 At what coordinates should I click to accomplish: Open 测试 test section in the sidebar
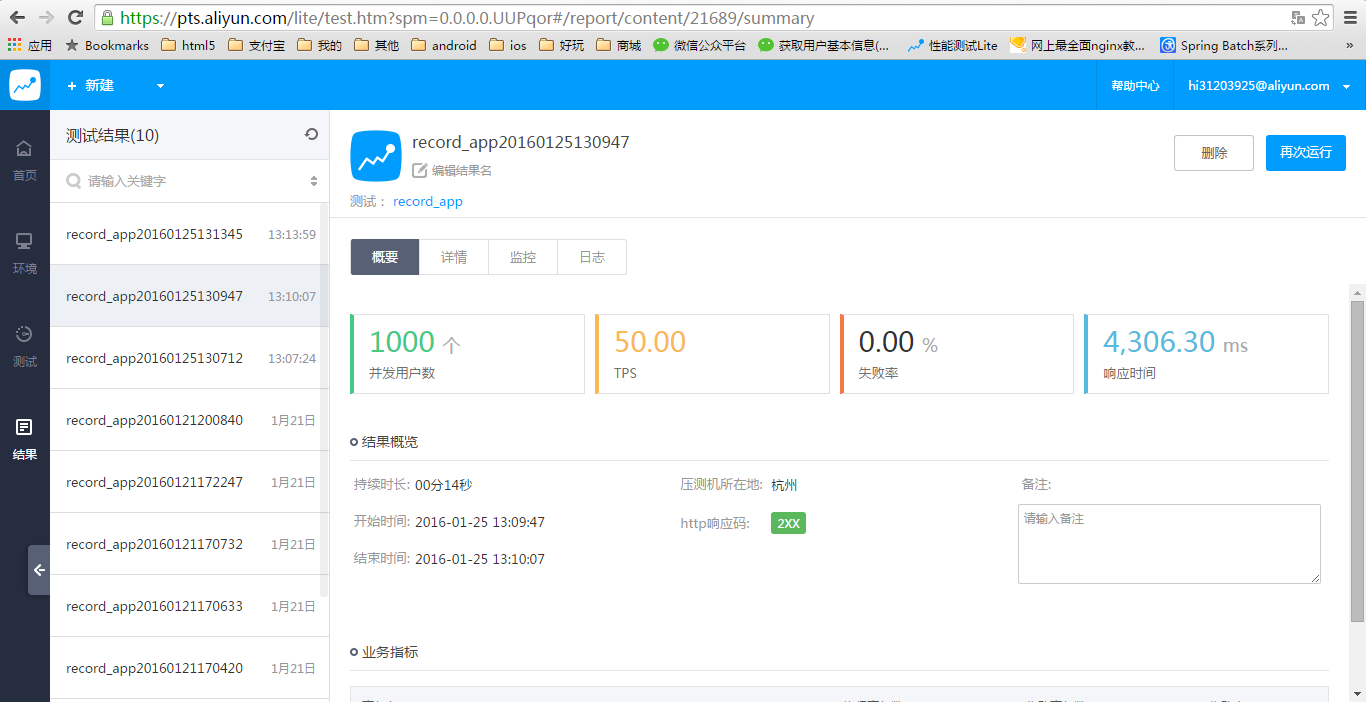pos(25,347)
